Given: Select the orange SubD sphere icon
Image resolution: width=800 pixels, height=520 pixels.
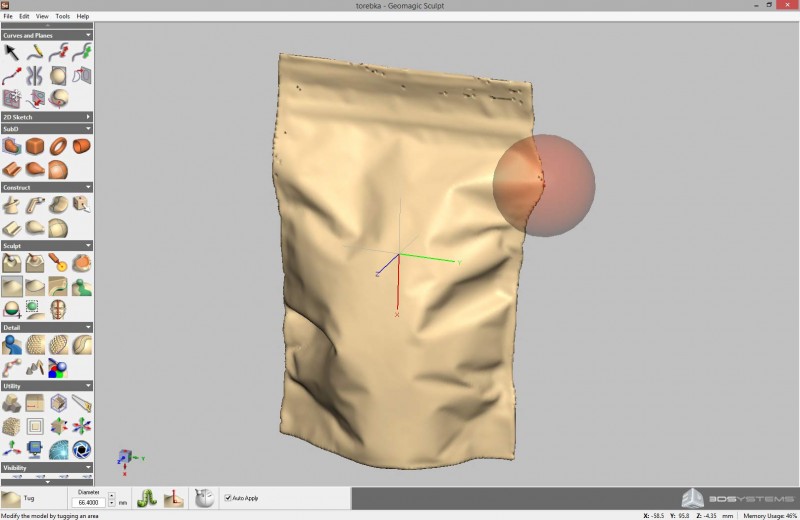Looking at the screenshot, I should 58,169.
